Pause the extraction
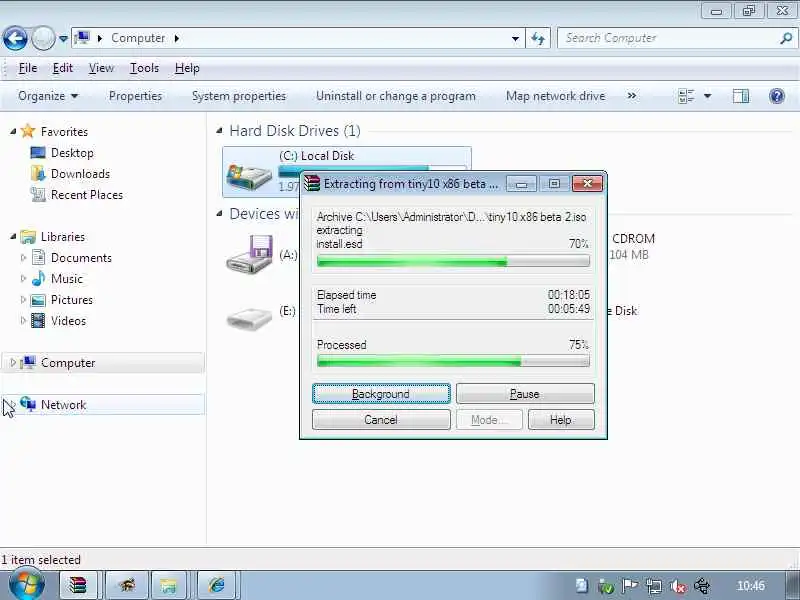Screen dimensions: 800x600 pos(525,394)
